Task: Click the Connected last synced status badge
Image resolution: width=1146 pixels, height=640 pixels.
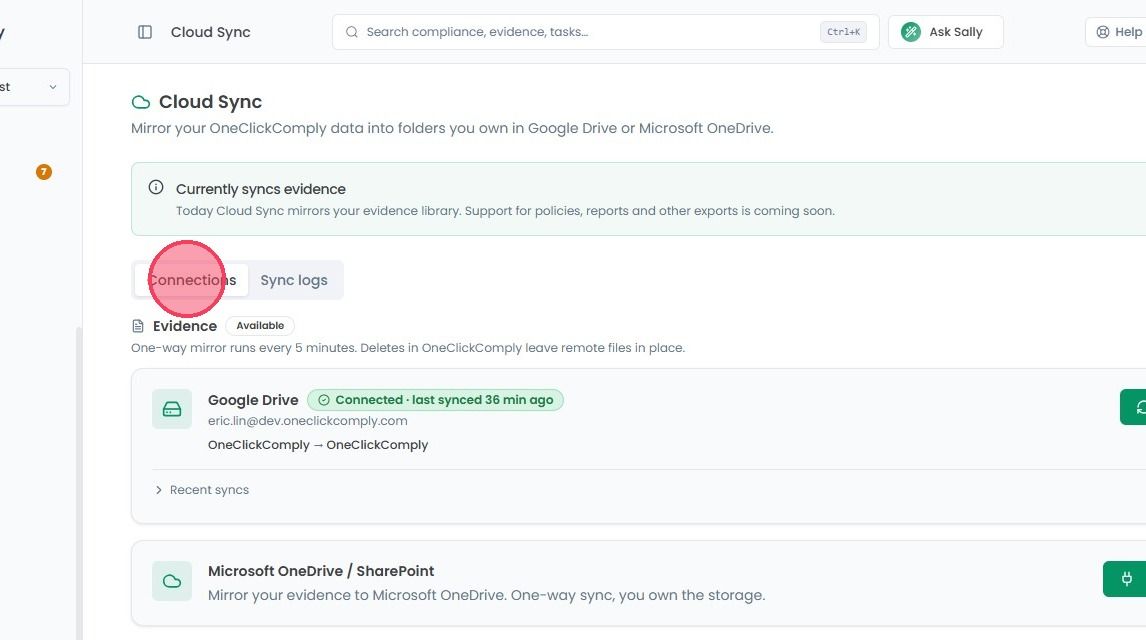Action: (x=436, y=400)
